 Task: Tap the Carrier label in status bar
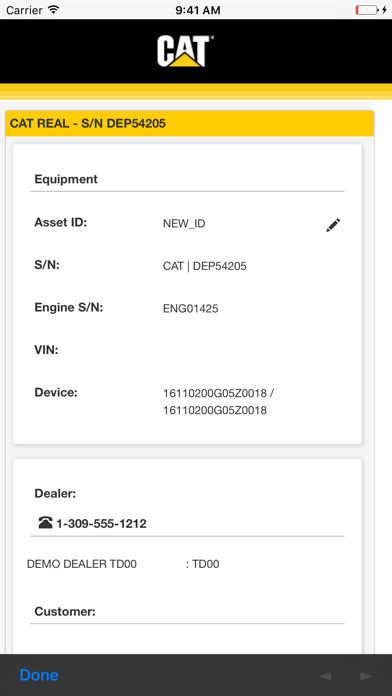(x=25, y=10)
